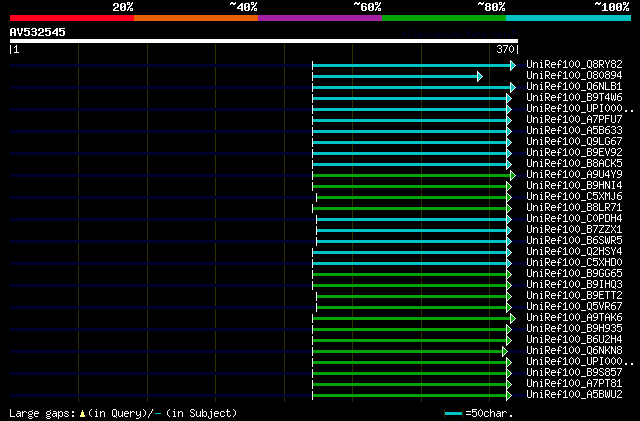Image resolution: width=640 pixels, height=421 pixels.
Task: Select the UniRef100_B9H935 label
Action: [x=574, y=329]
